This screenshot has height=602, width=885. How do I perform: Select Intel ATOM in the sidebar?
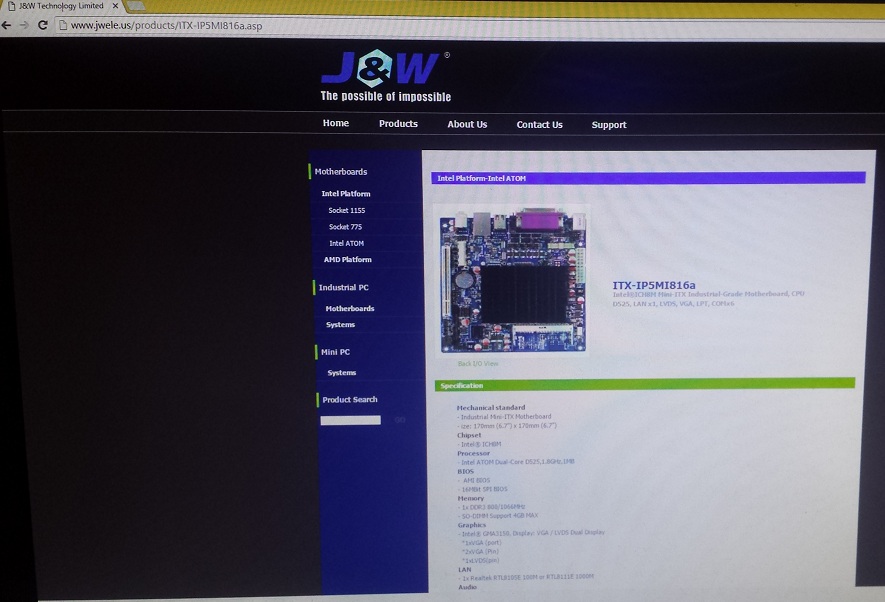coord(347,243)
